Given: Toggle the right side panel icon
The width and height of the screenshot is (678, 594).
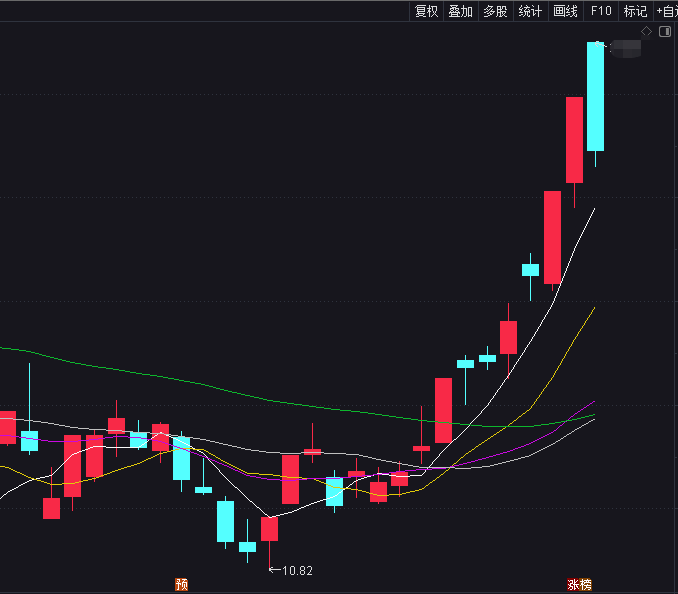Looking at the screenshot, I should [x=665, y=31].
